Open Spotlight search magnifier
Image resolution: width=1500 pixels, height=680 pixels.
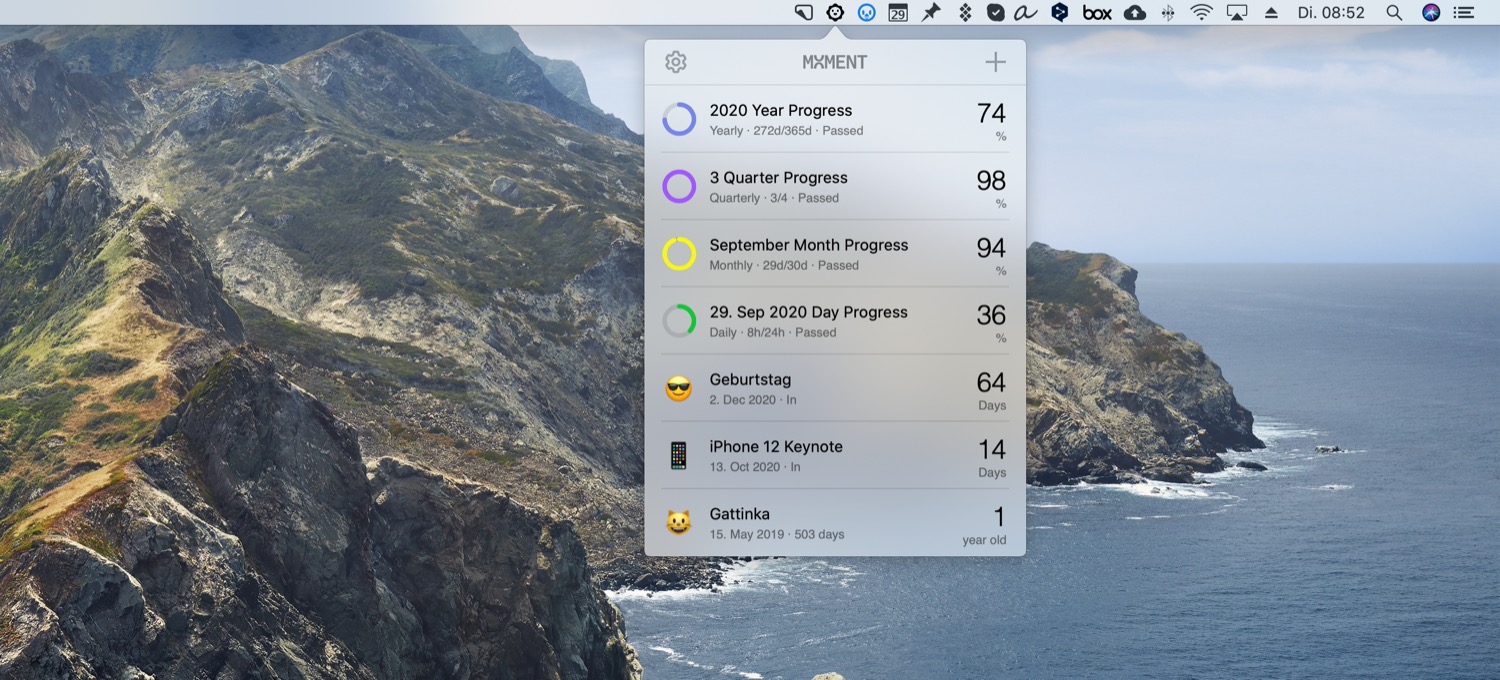pyautogui.click(x=1393, y=13)
